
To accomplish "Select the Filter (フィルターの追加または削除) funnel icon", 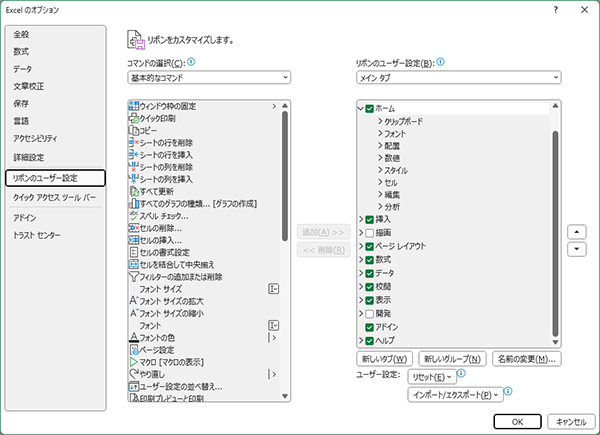I will [x=134, y=277].
